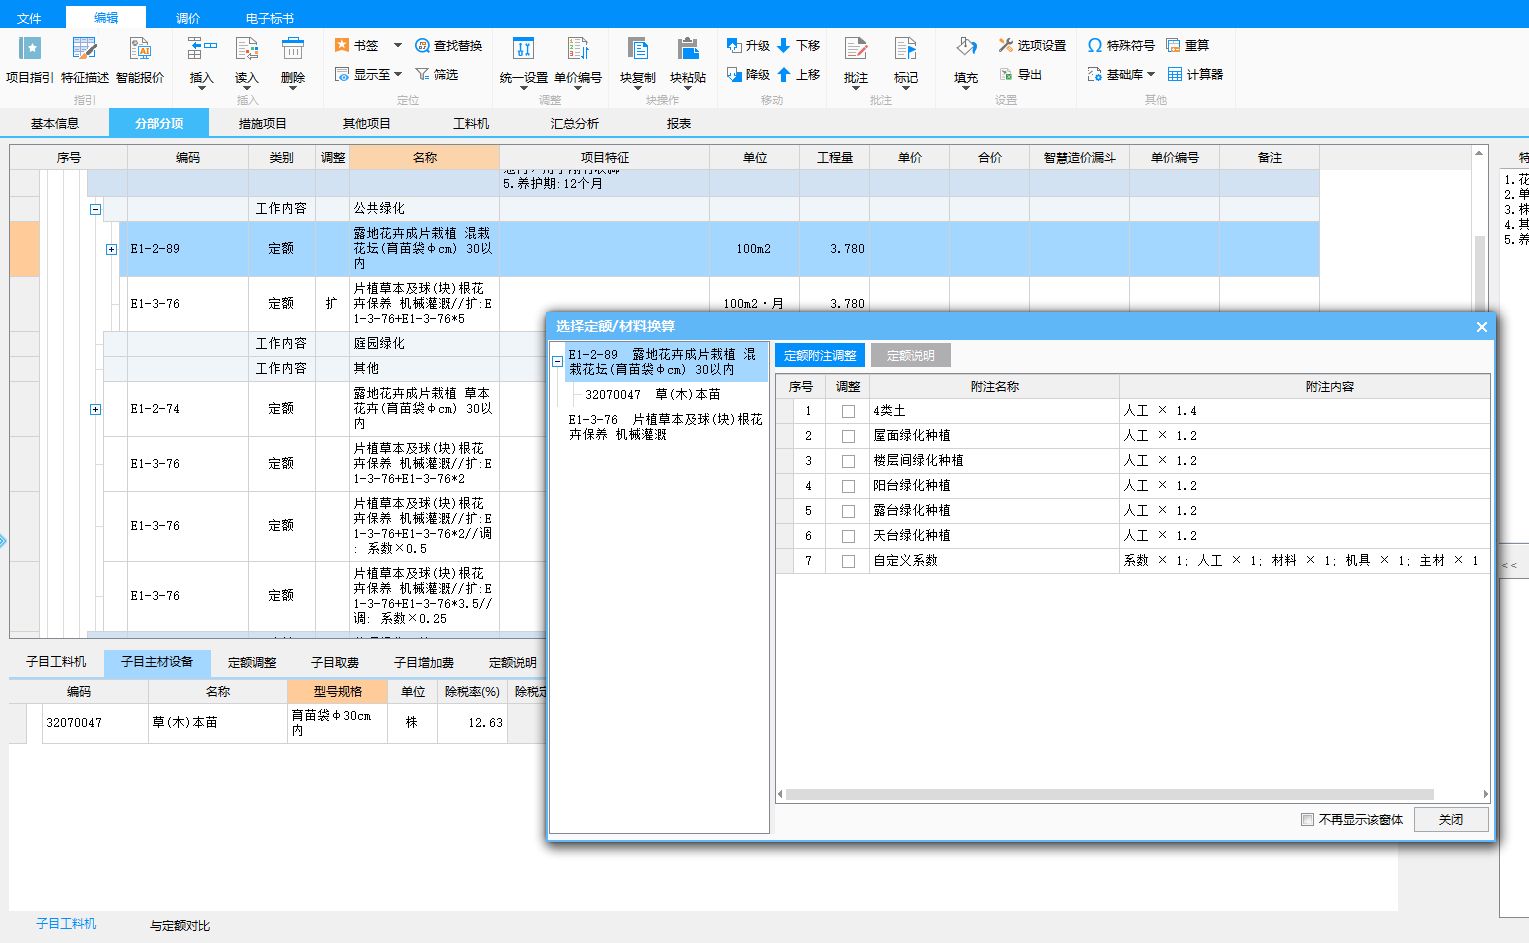Switch to the 文件 menu

click(29, 18)
